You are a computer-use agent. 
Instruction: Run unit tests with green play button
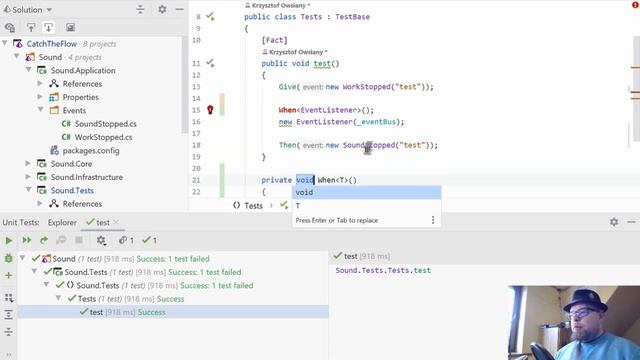click(x=9, y=240)
